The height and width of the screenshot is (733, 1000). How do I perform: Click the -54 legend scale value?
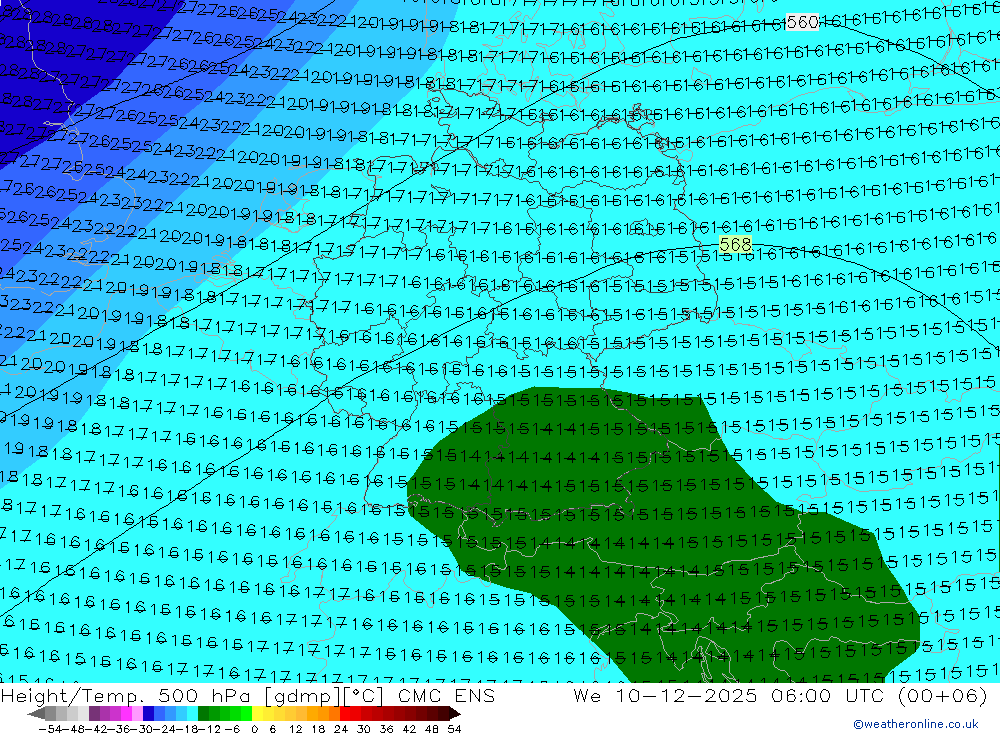pyautogui.click(x=50, y=729)
